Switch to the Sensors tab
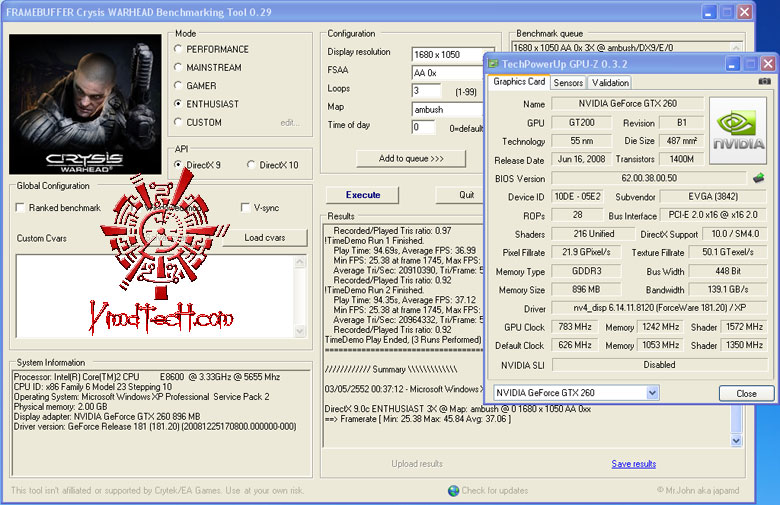 pyautogui.click(x=568, y=83)
